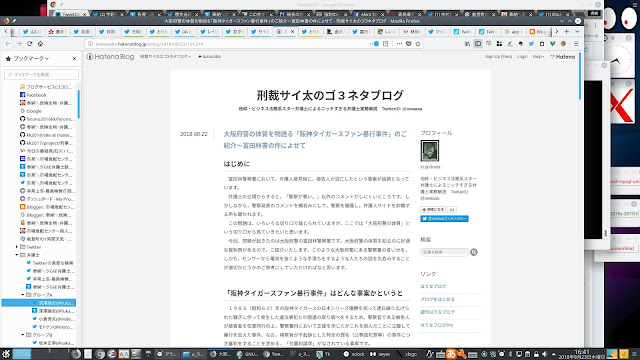Open the Login link on Hatena header
Viewport: 640px width, 360px height.
(x=522, y=57)
